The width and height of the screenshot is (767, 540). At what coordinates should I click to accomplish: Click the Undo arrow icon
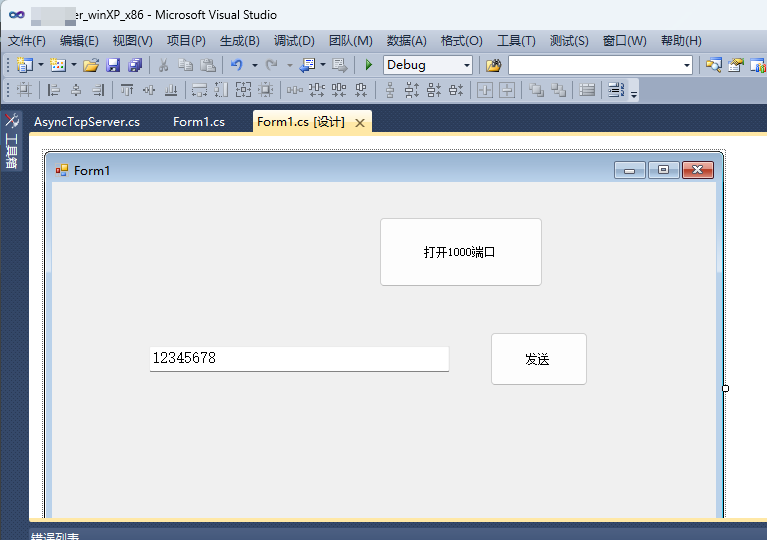(x=237, y=65)
